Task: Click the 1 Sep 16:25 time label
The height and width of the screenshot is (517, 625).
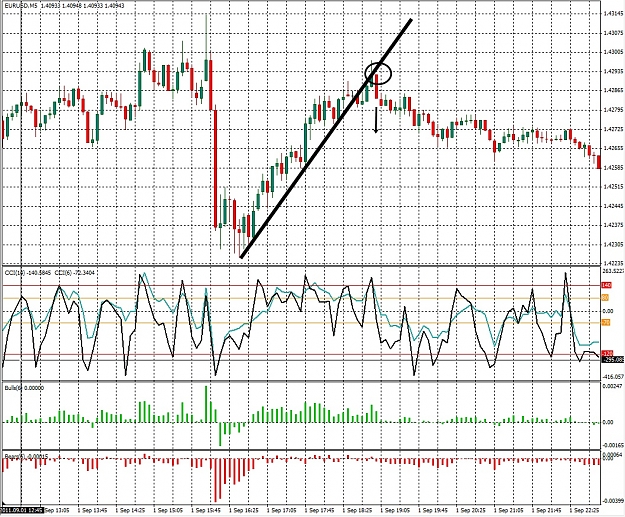Action: click(244, 510)
